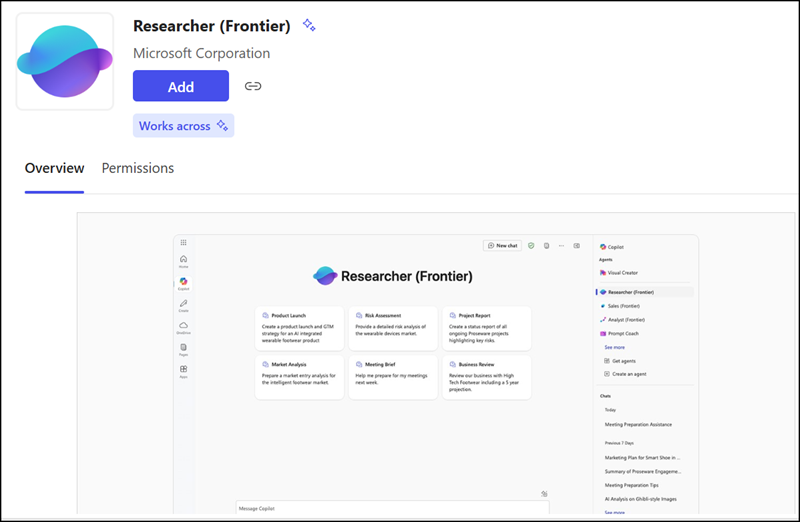The height and width of the screenshot is (522, 800).
Task: Click the Create pencil sidebar icon
Action: 183,305
